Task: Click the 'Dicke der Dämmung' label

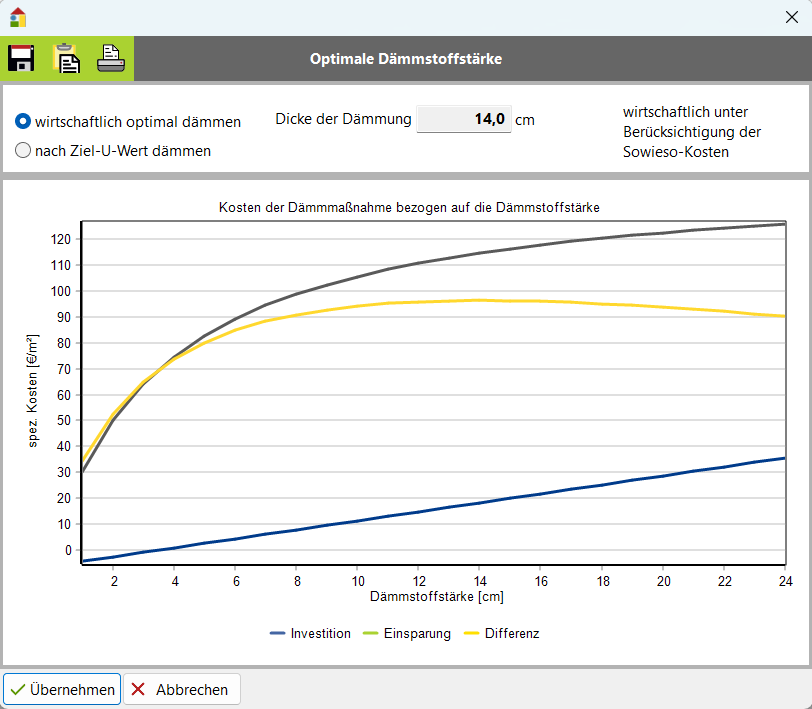Action: pyautogui.click(x=343, y=119)
